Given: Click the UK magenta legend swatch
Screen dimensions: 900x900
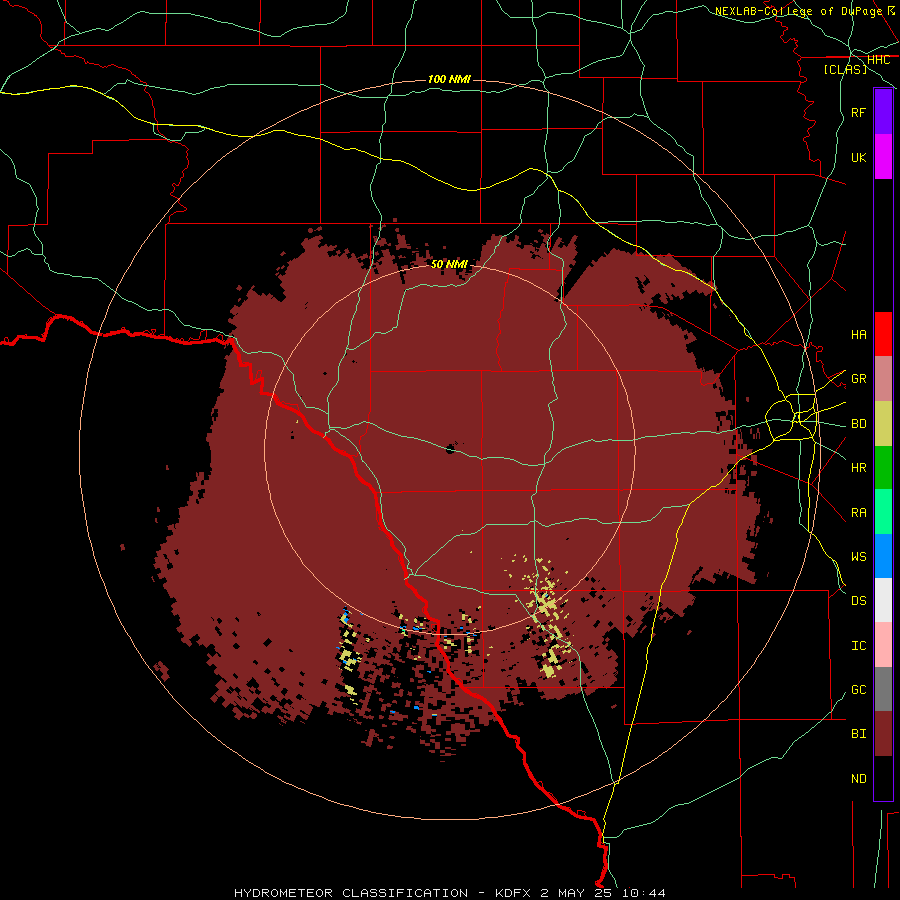Looking at the screenshot, I should coord(883,157).
